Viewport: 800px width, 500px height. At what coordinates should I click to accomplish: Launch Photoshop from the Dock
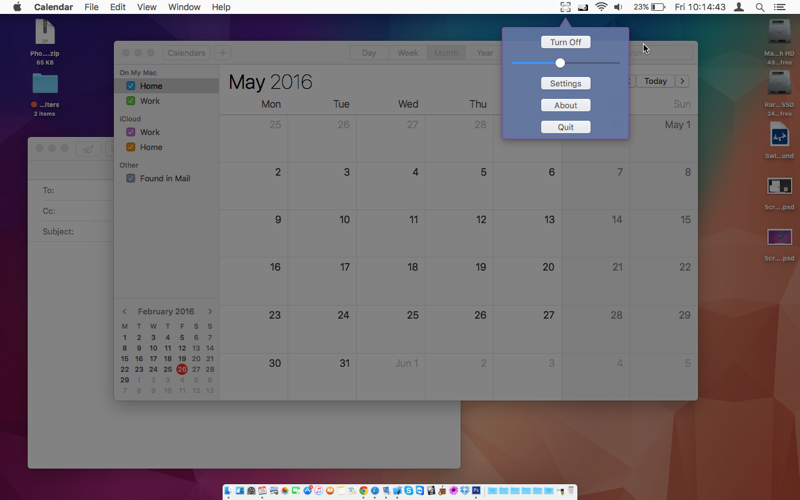(x=476, y=490)
